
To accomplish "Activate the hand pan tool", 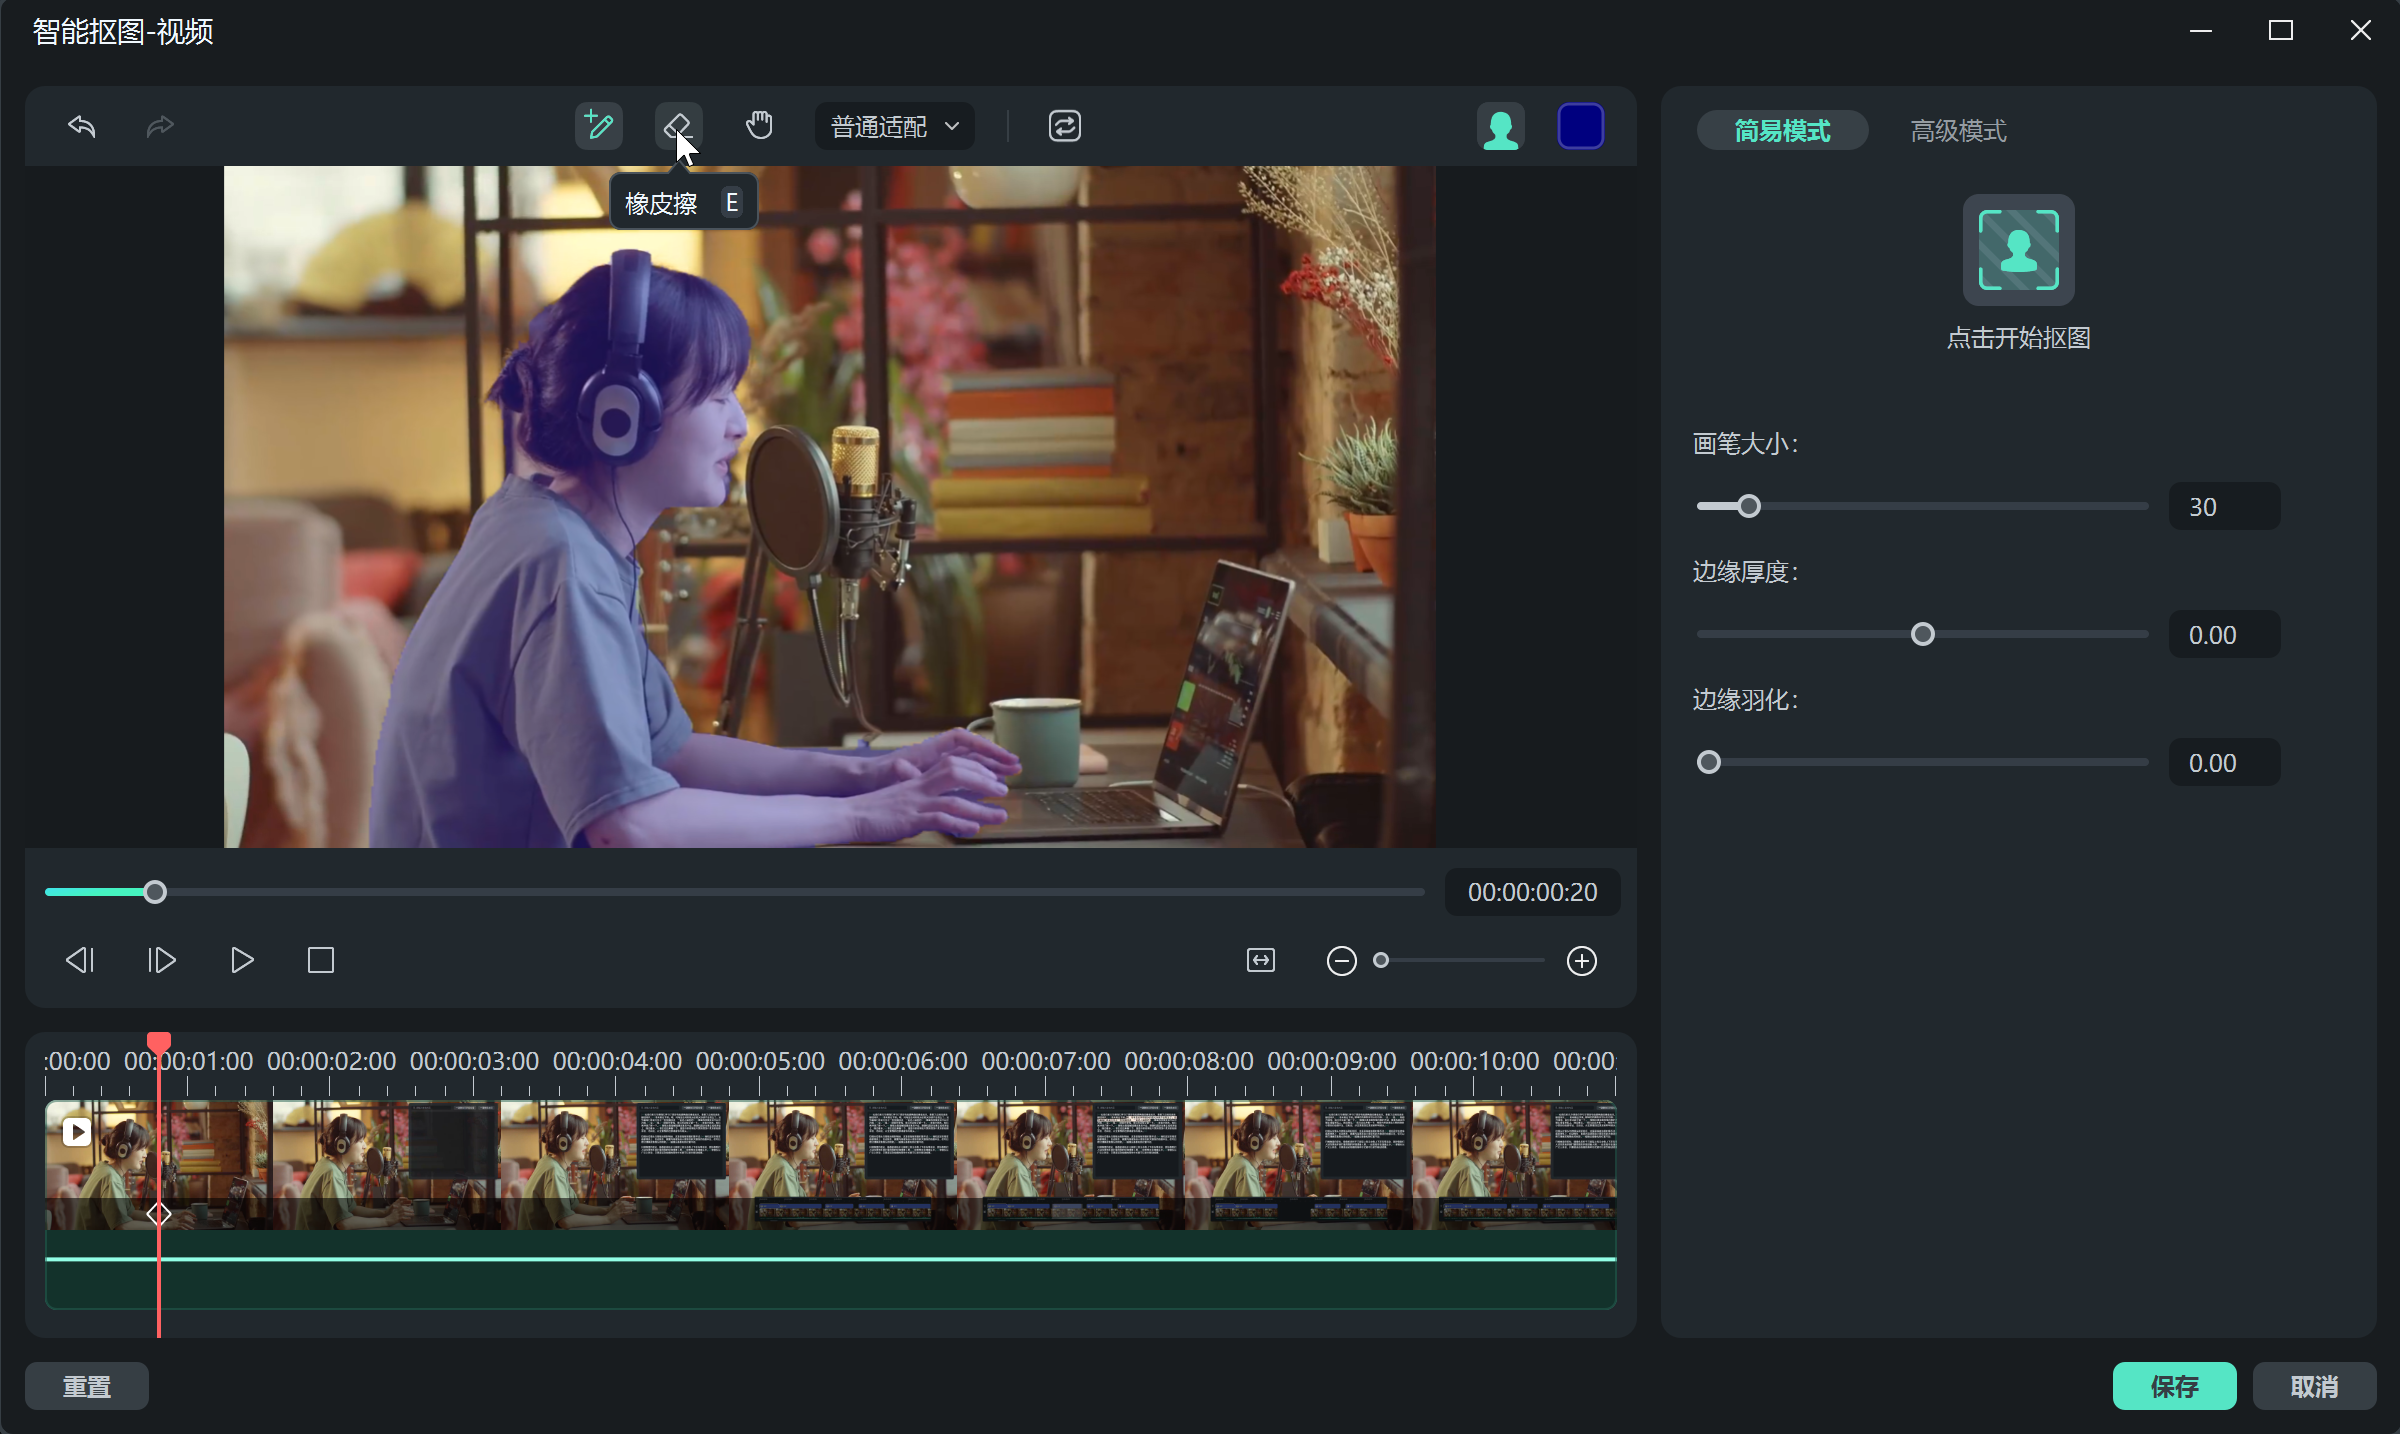I will [759, 126].
